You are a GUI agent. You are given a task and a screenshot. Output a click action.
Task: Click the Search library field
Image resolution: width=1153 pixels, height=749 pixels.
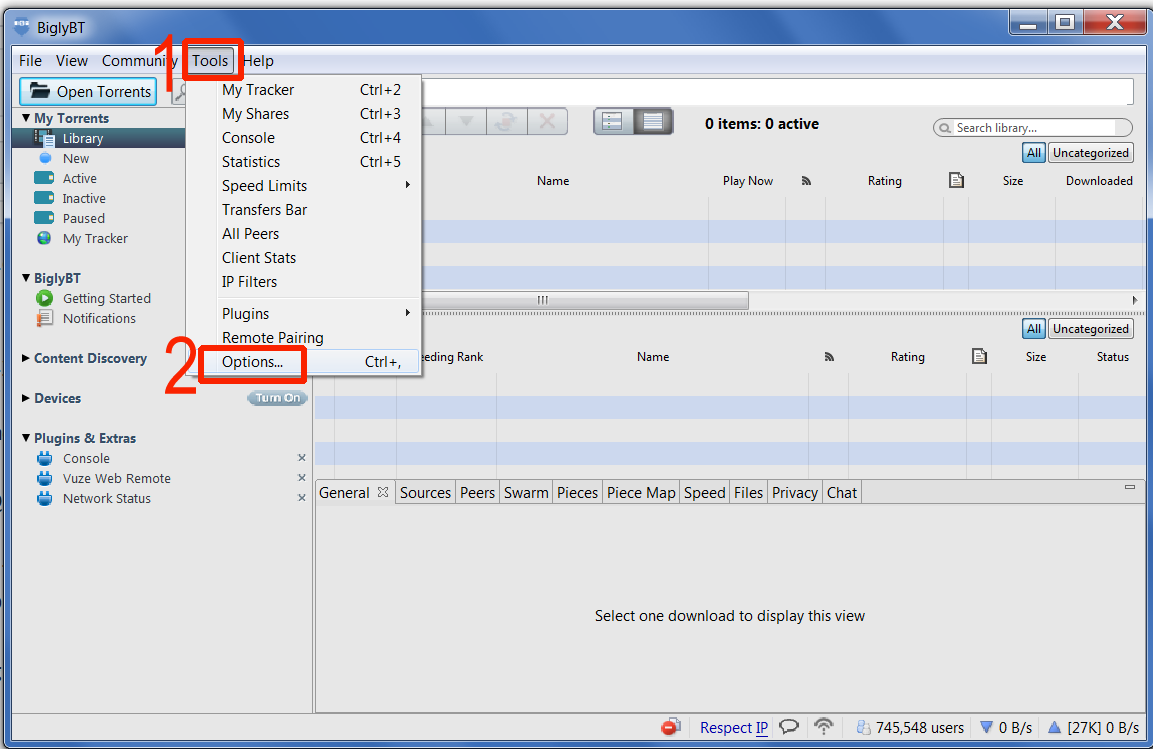pyautogui.click(x=1032, y=128)
